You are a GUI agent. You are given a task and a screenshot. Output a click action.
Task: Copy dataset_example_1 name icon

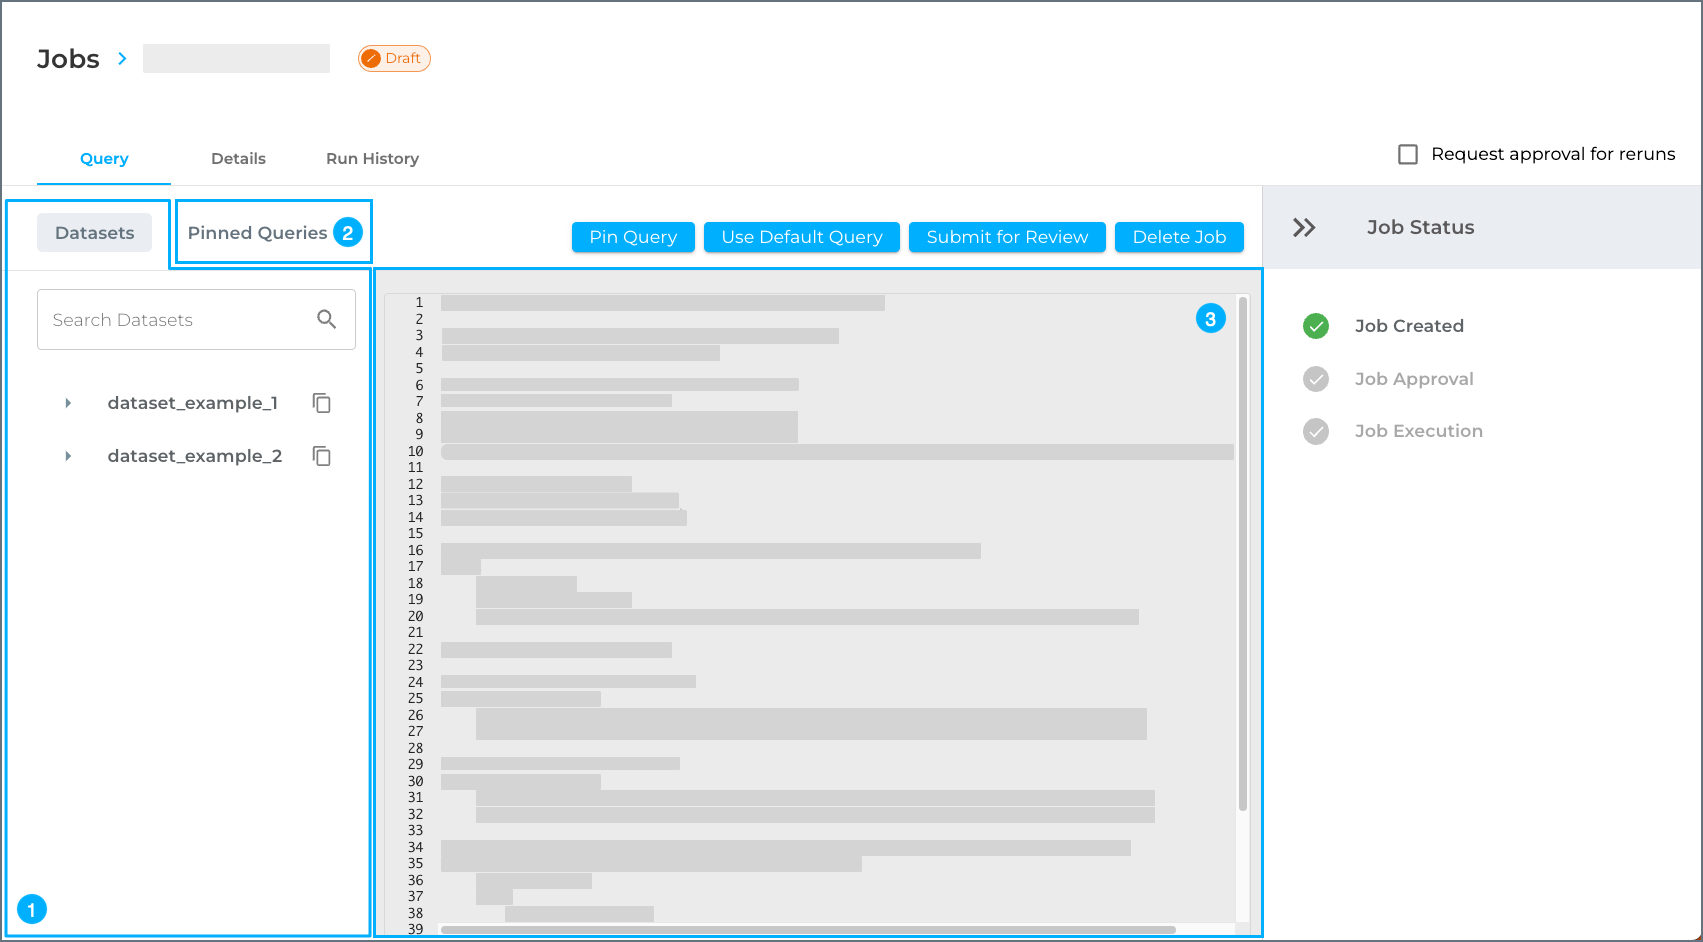(x=321, y=403)
